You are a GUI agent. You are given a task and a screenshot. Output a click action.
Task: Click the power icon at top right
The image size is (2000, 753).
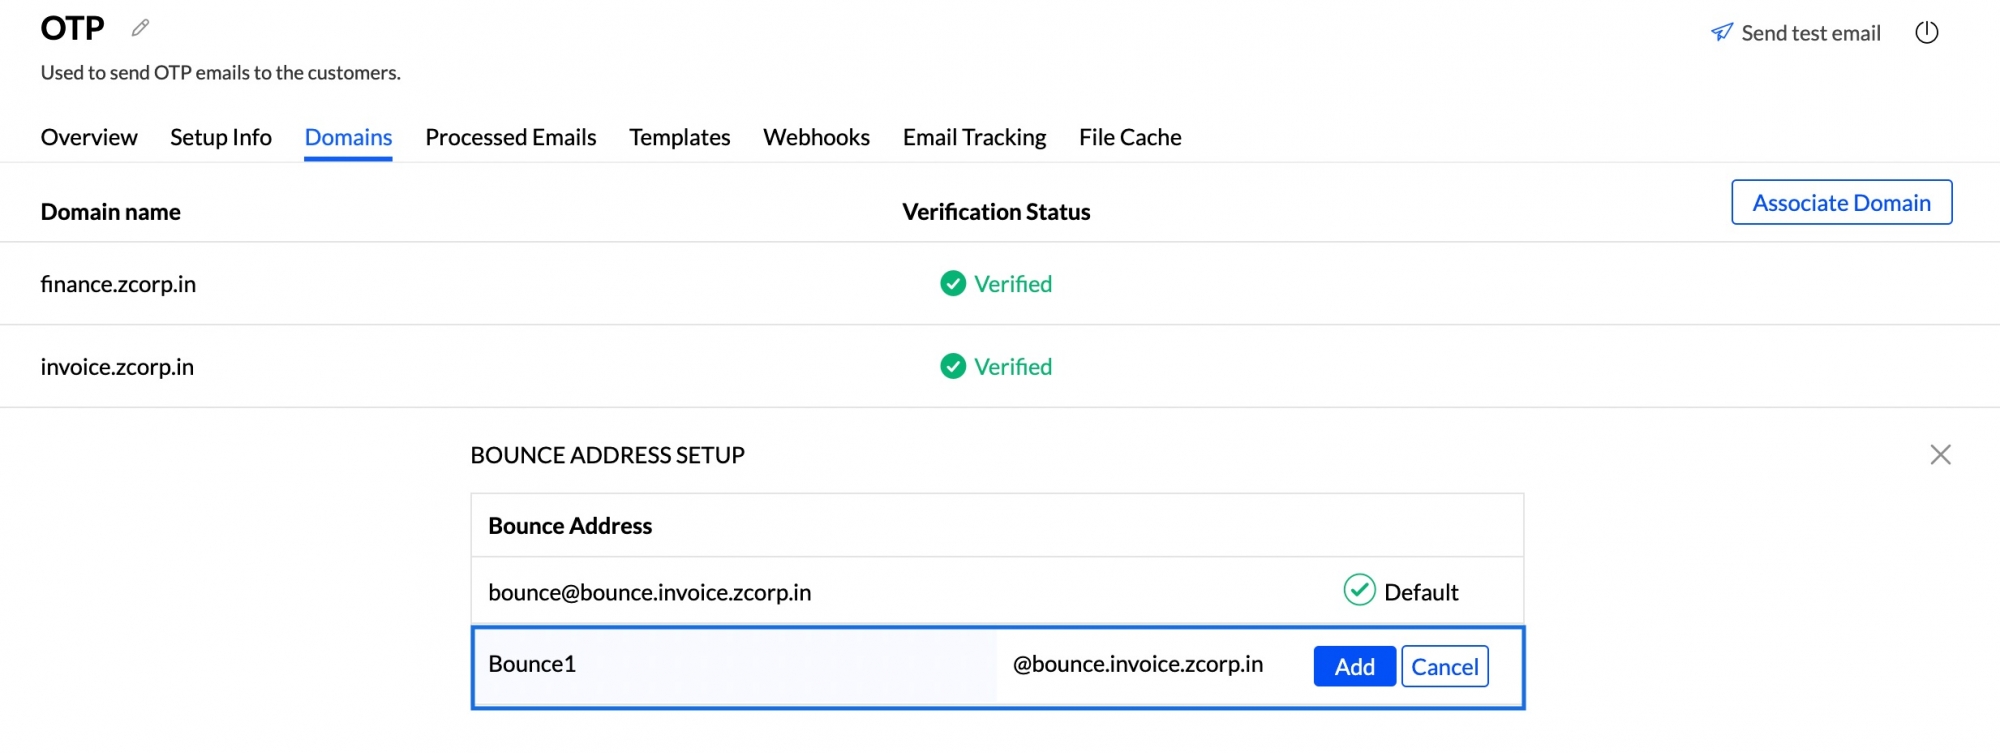tap(1926, 33)
